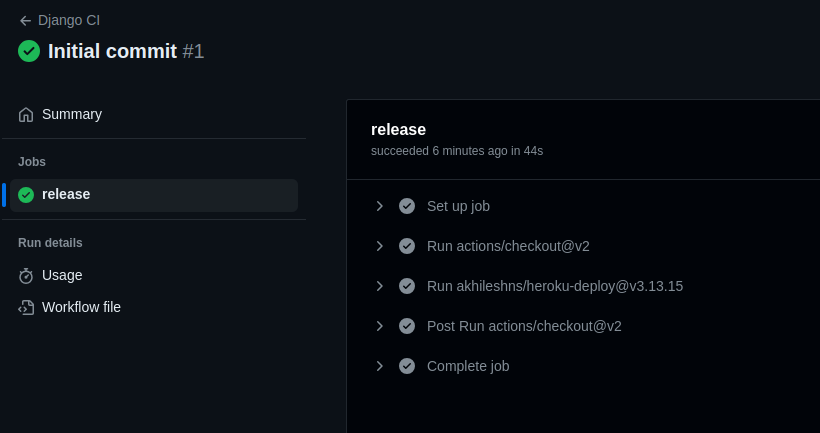Click the Summary home icon
Viewport: 820px width, 433px height.
[x=26, y=115]
